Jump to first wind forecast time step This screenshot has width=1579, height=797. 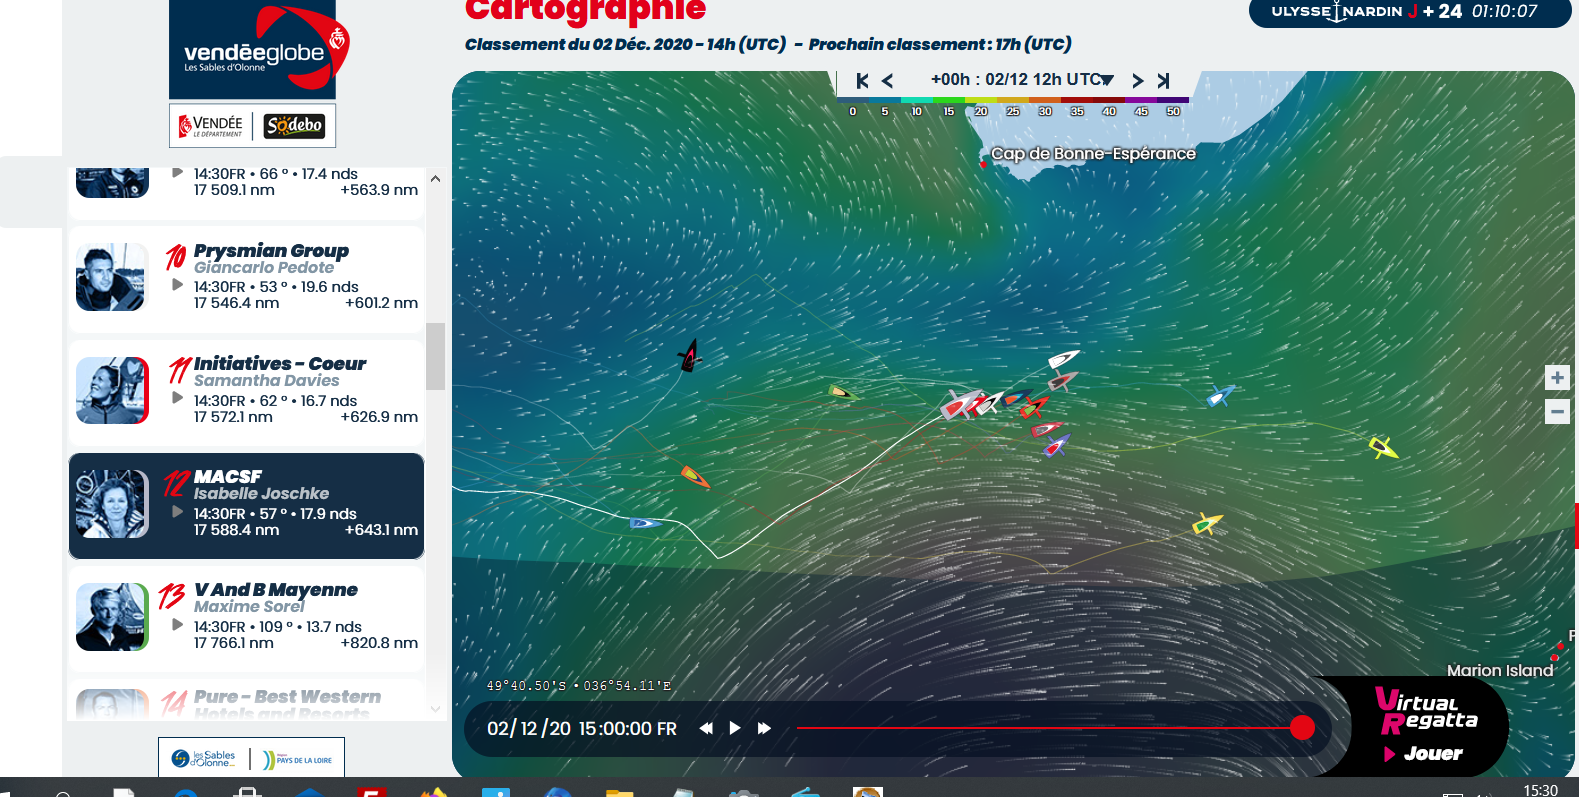(x=862, y=81)
